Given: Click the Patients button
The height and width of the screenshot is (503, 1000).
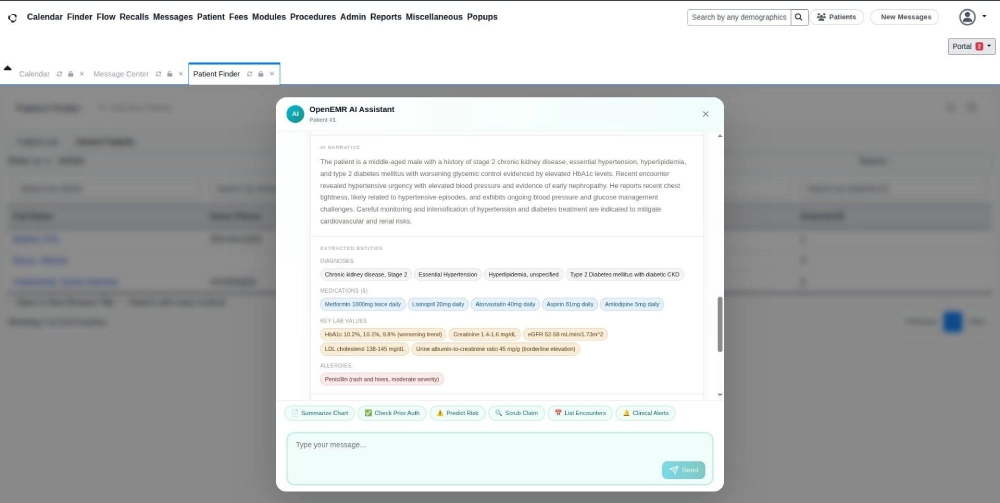Looking at the screenshot, I should click(x=837, y=17).
